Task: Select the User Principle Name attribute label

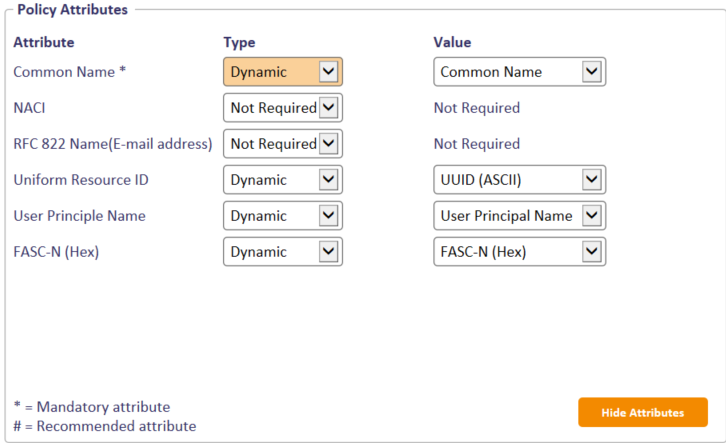Action: coord(79,216)
